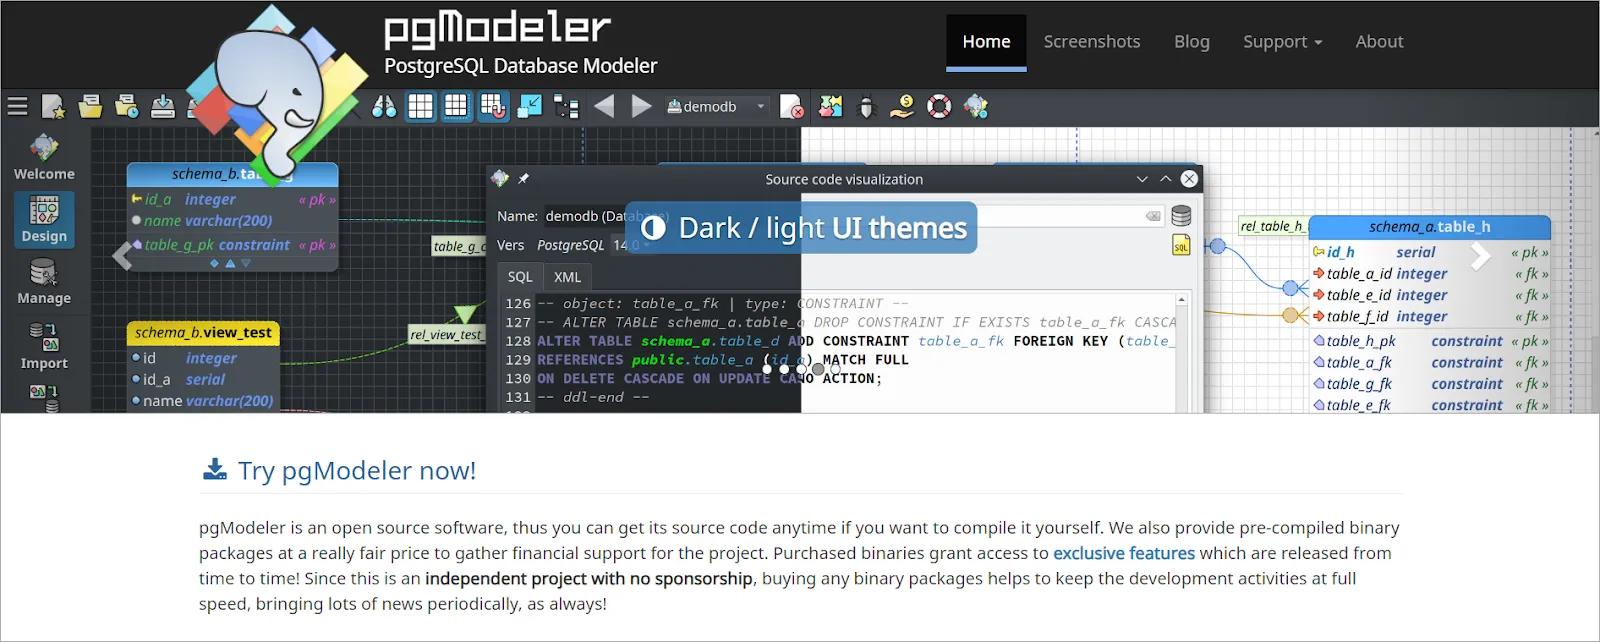Image resolution: width=1600 pixels, height=642 pixels.
Task: Toggle the page delimiters grid button
Action: (x=456, y=106)
